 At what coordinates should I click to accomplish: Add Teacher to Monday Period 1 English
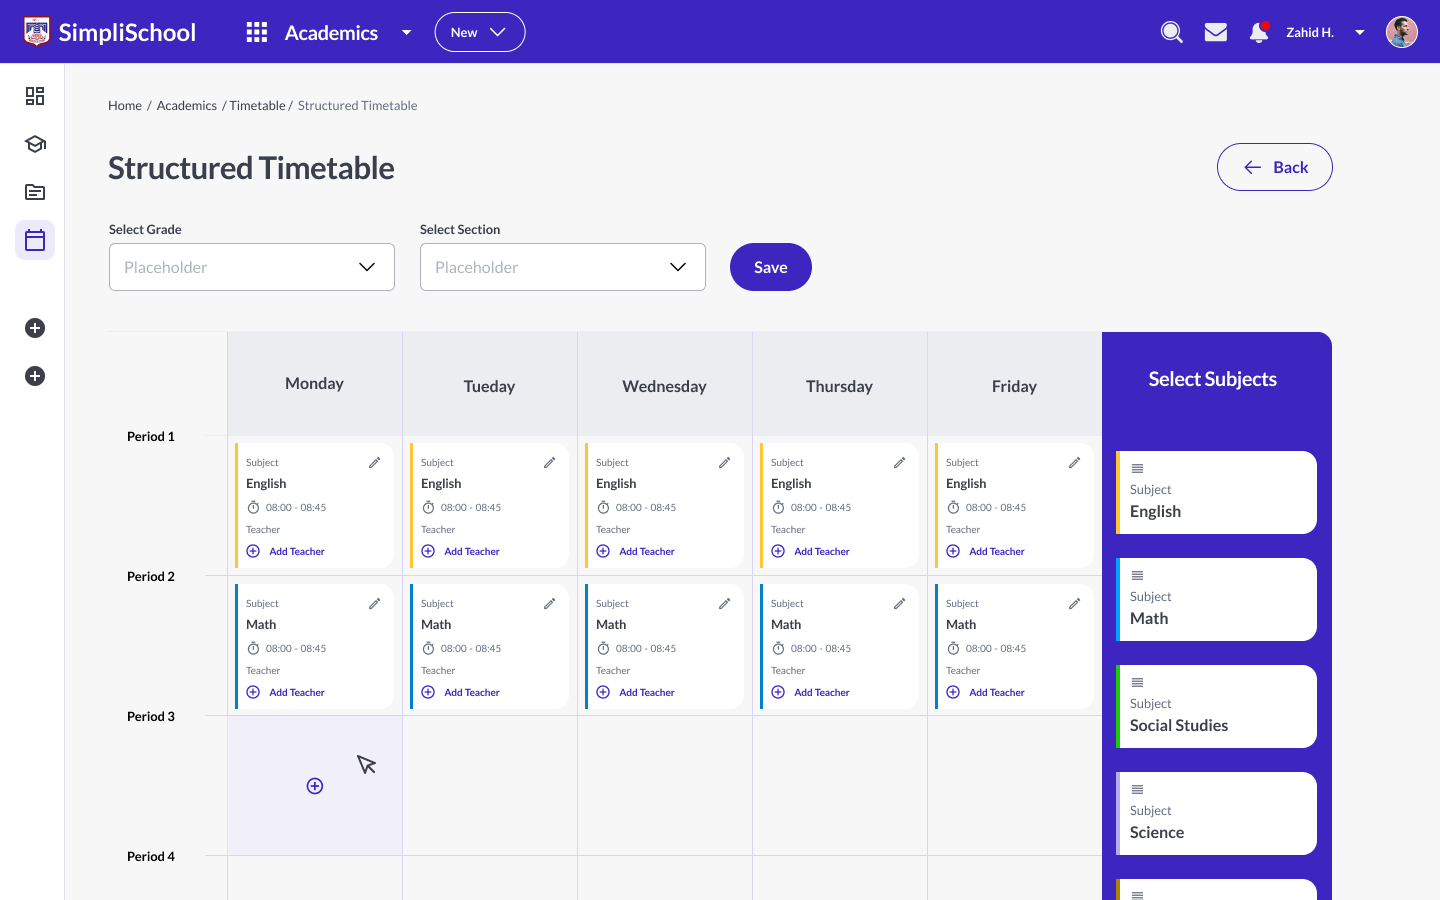(x=286, y=551)
